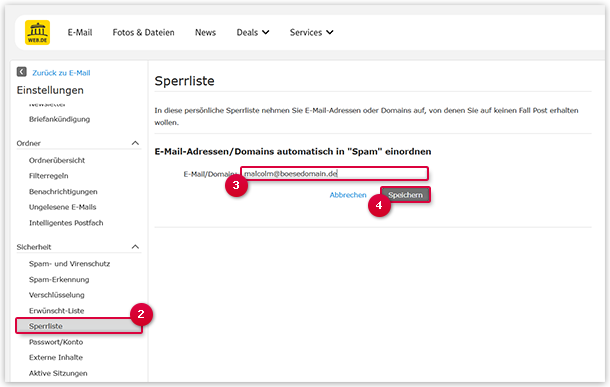610x387 pixels.
Task: Open Aktive Sitzungen settings
Action: click(58, 373)
